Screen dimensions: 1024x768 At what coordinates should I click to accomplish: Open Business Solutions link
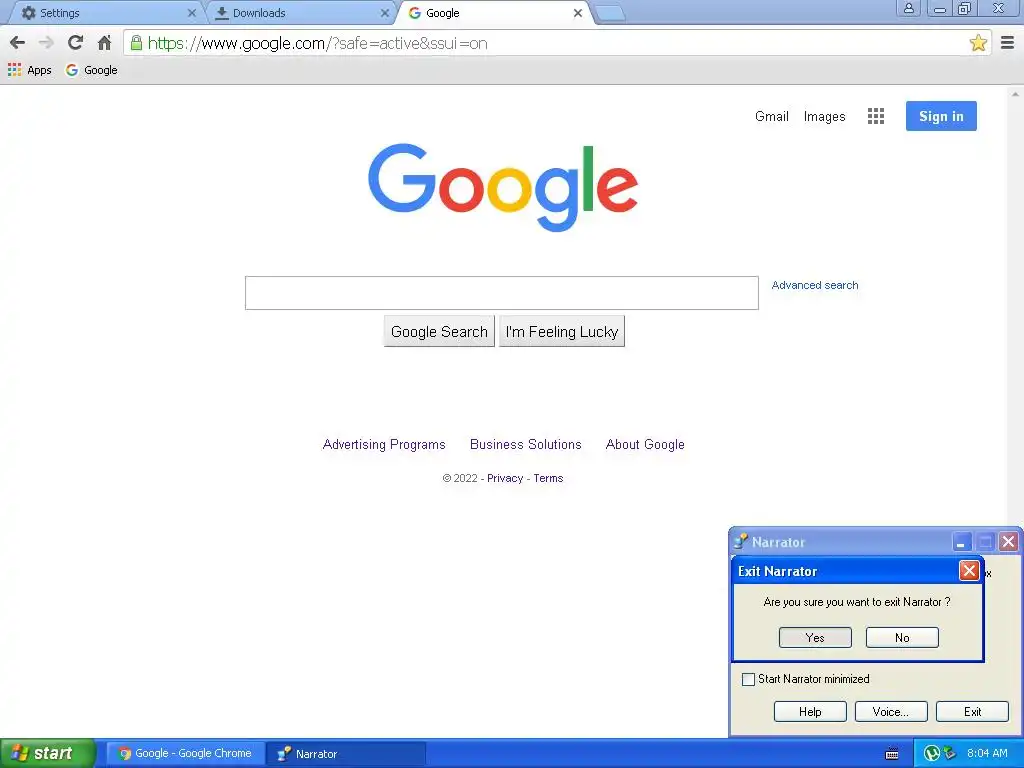pos(526,444)
